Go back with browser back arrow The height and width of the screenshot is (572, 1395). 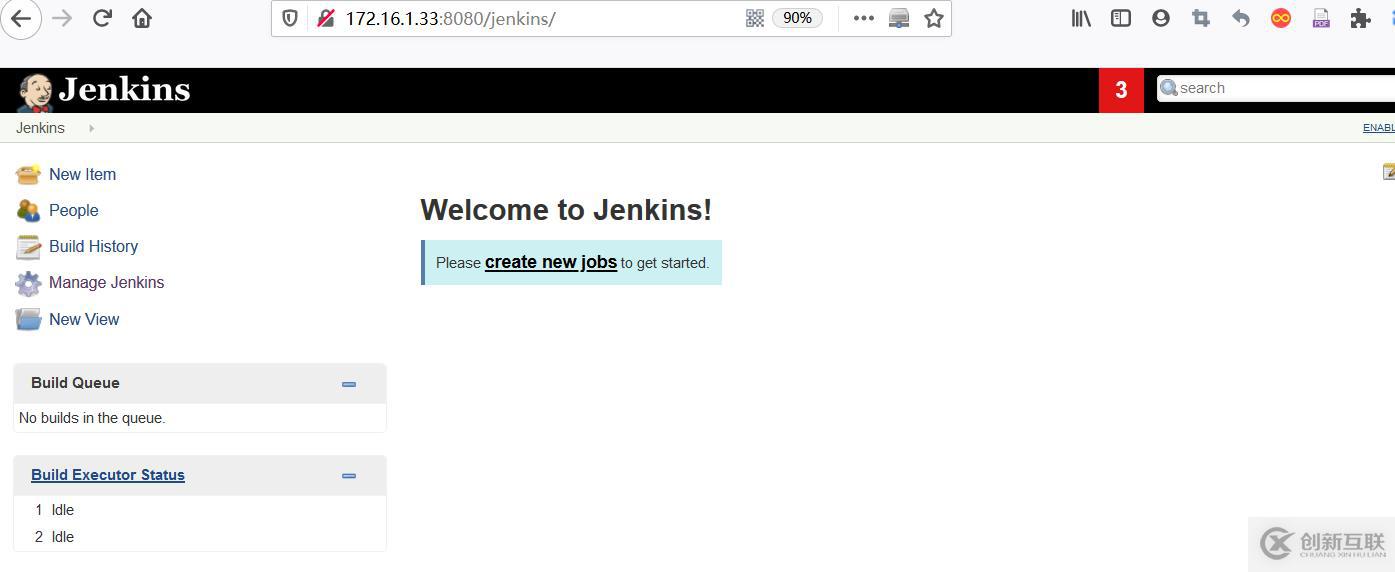coord(21,18)
